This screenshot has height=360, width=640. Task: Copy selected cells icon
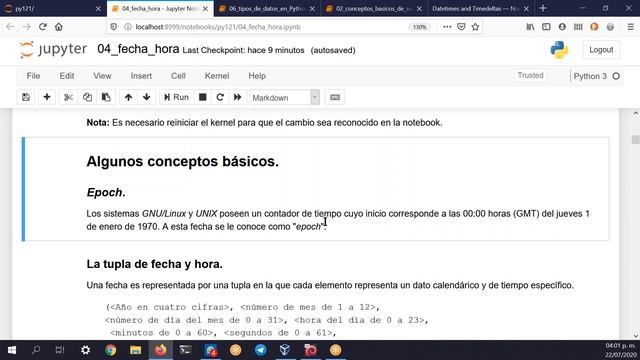87,97
